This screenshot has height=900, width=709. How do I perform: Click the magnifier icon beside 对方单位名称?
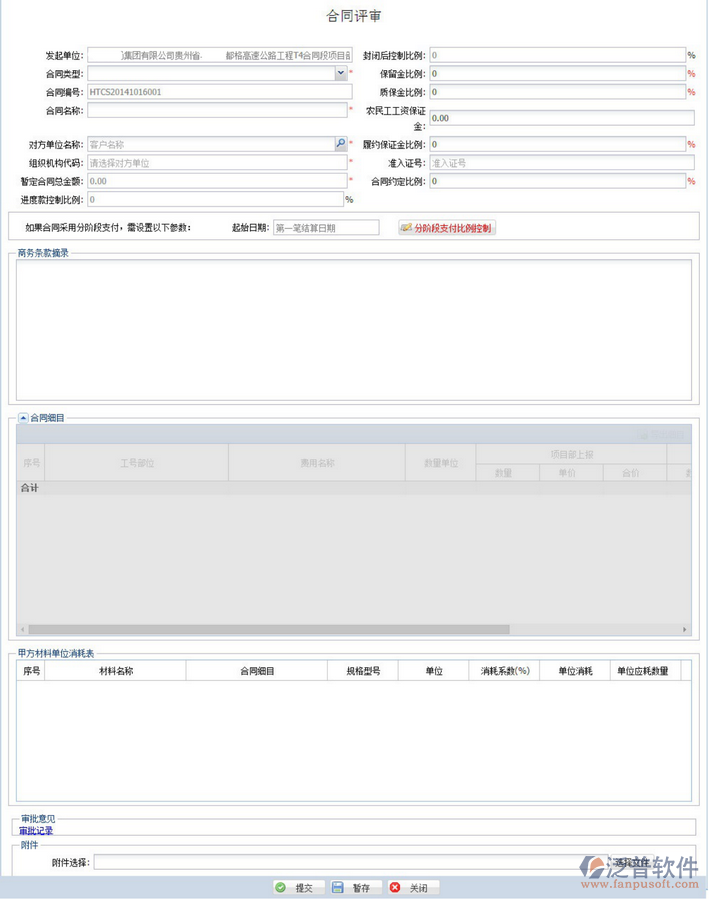pos(341,144)
